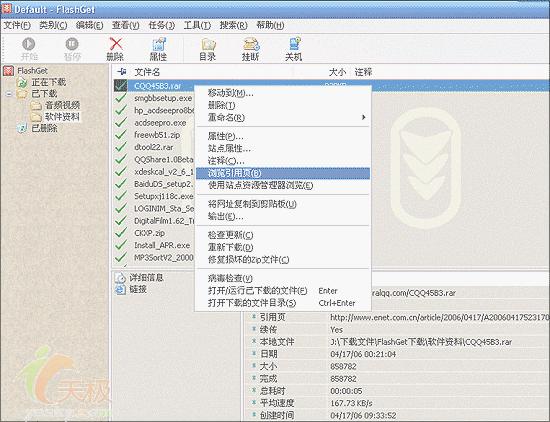Open the 任务(J) menu

click(161, 25)
